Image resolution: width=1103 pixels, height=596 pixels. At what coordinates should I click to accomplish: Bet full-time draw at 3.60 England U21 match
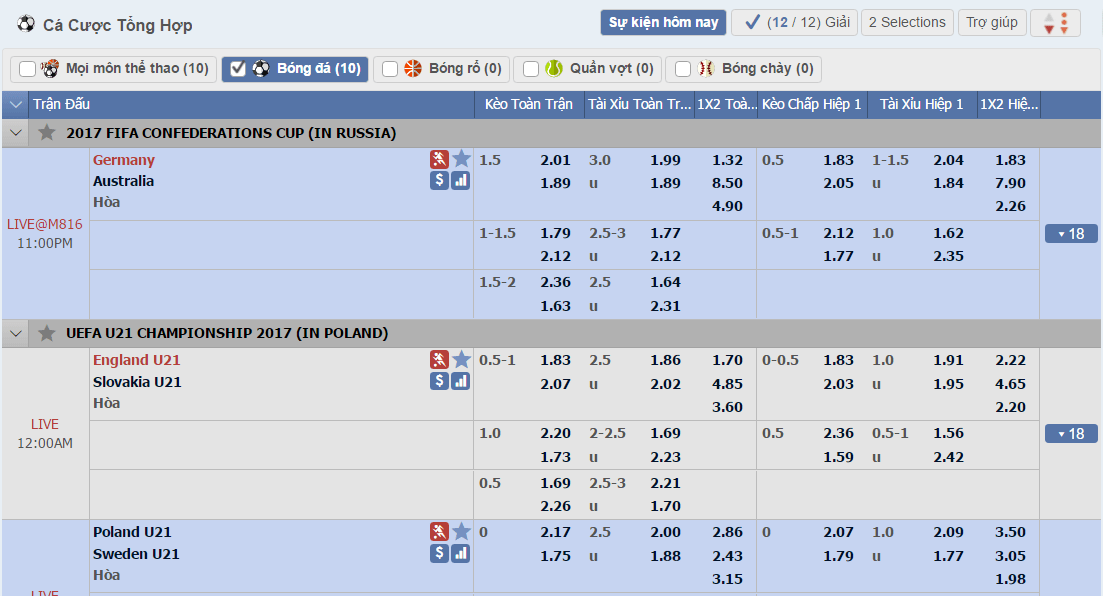tap(727, 407)
